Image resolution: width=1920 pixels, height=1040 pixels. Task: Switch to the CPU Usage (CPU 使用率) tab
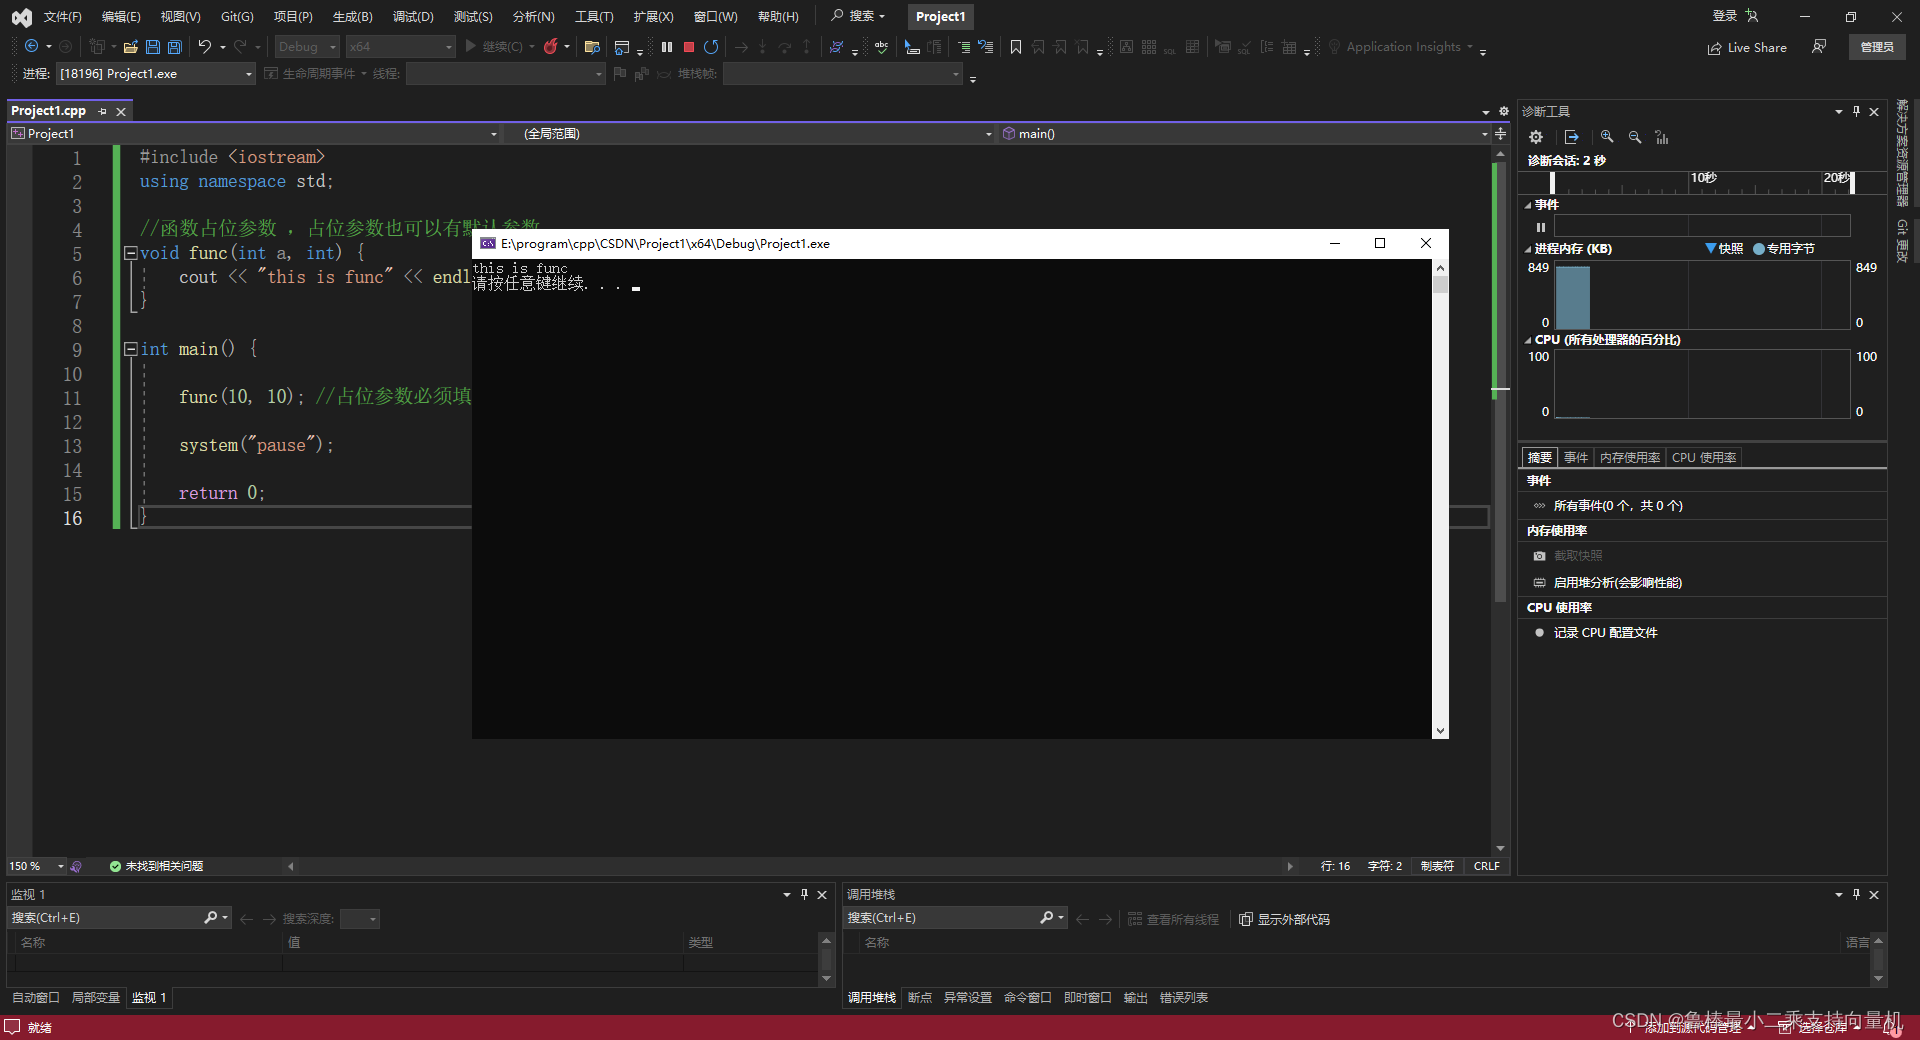click(1704, 457)
